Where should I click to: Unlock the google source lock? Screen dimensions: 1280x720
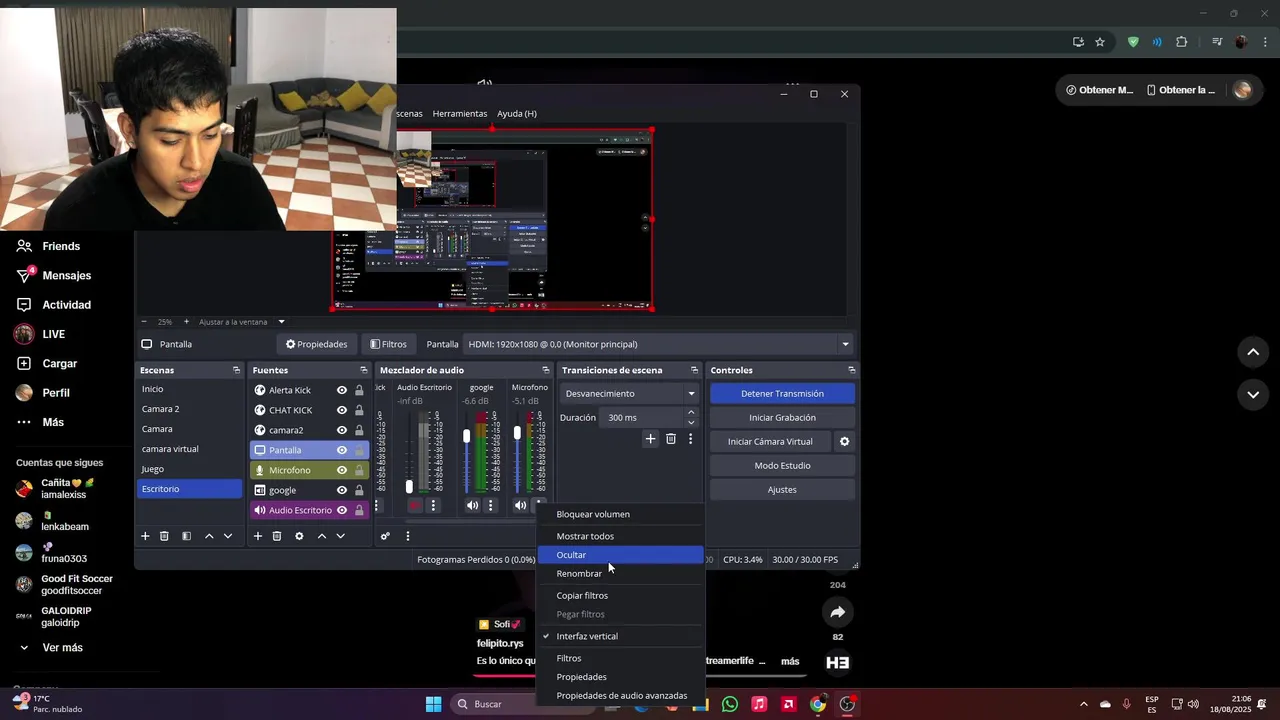tap(359, 490)
